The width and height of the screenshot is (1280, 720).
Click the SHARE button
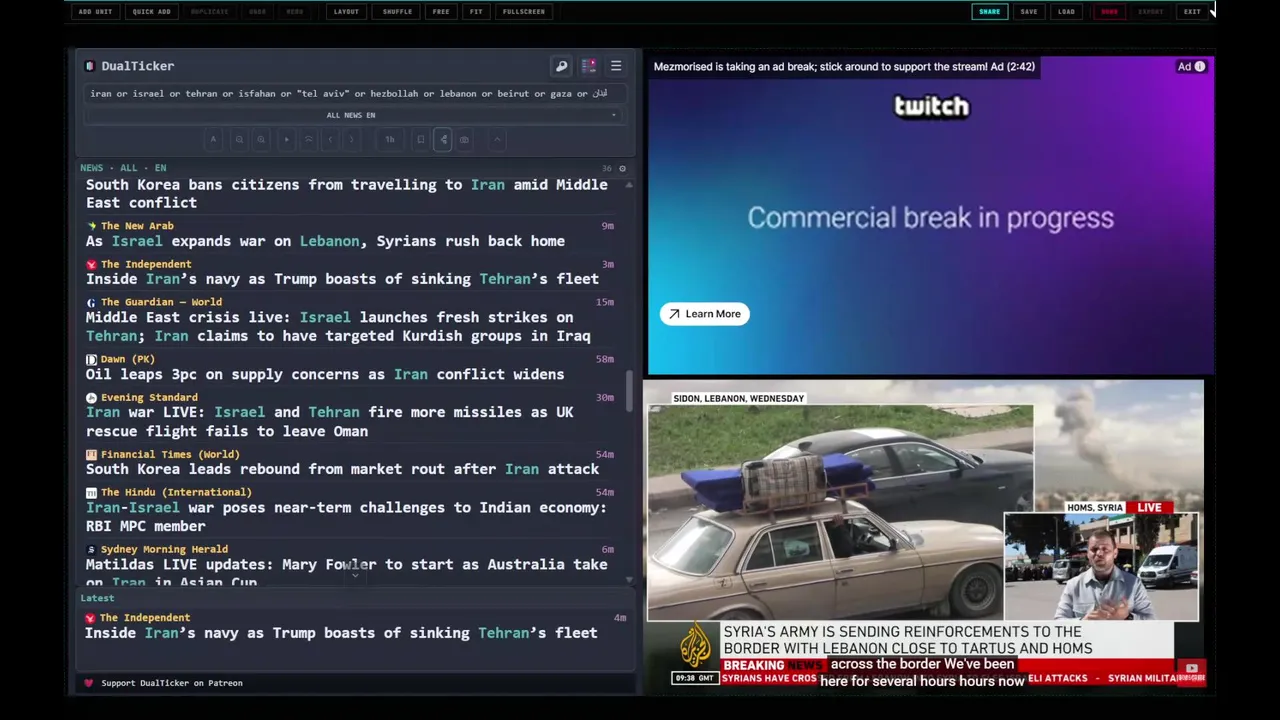[x=989, y=12]
